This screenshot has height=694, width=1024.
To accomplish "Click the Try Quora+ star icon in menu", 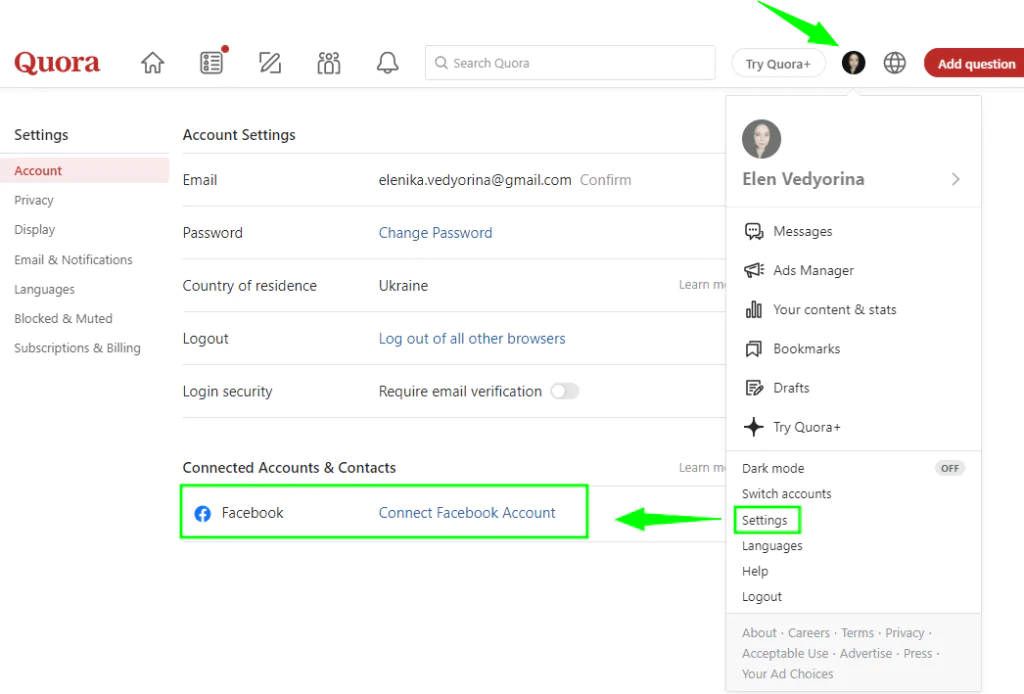I will click(x=754, y=427).
